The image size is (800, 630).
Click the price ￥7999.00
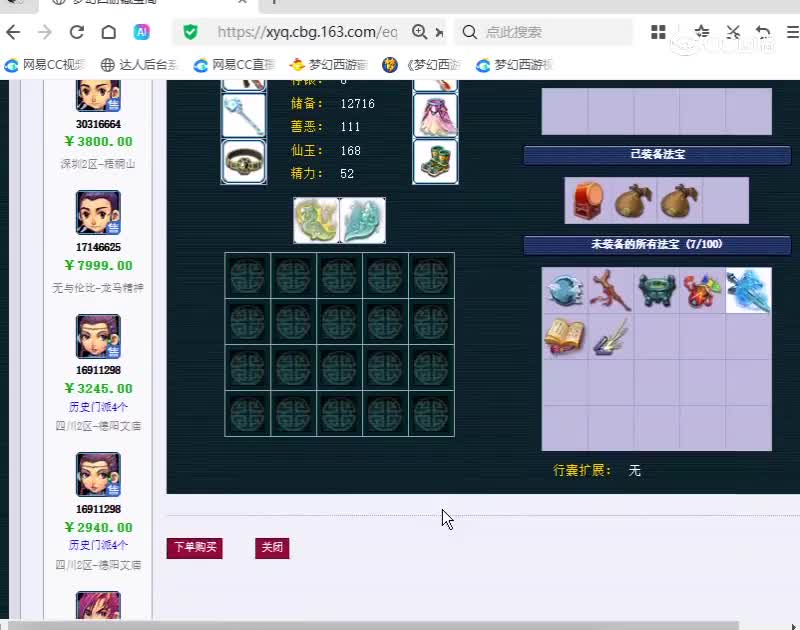coord(98,266)
